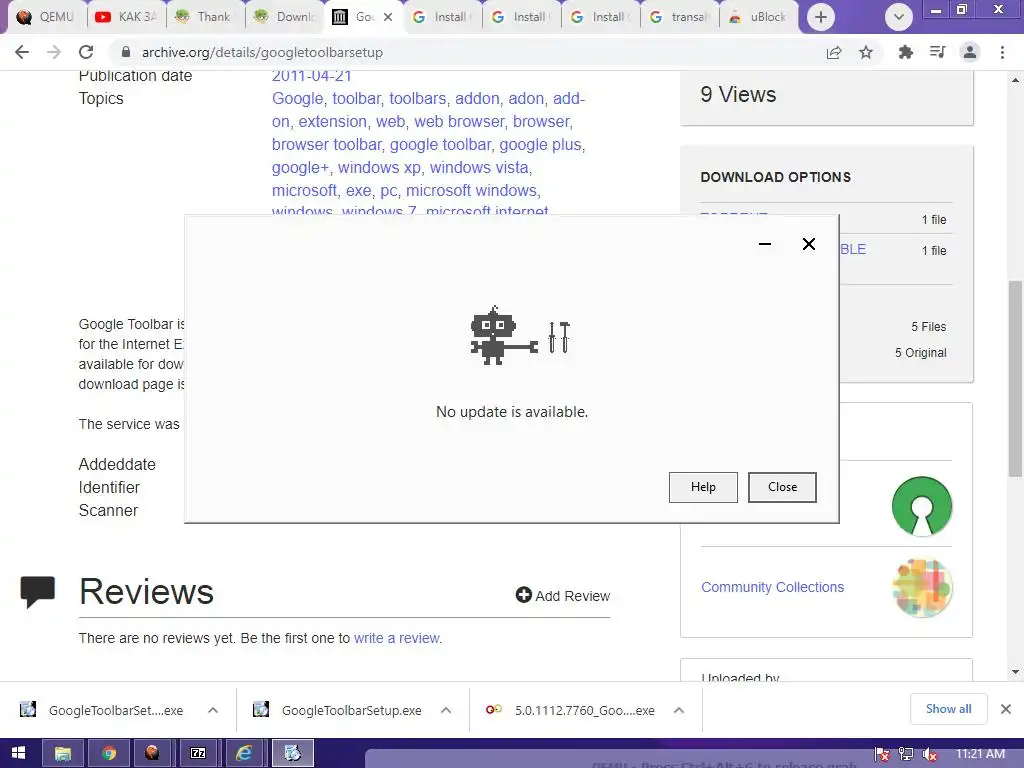The image size is (1024, 768).
Task: Expand options for 5.0.1112.7760_Goo....exe download
Action: pos(679,710)
